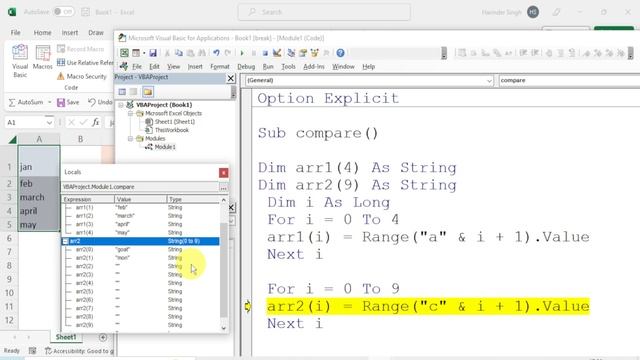Click the Copy icon in VBA toolbar

click(179, 53)
